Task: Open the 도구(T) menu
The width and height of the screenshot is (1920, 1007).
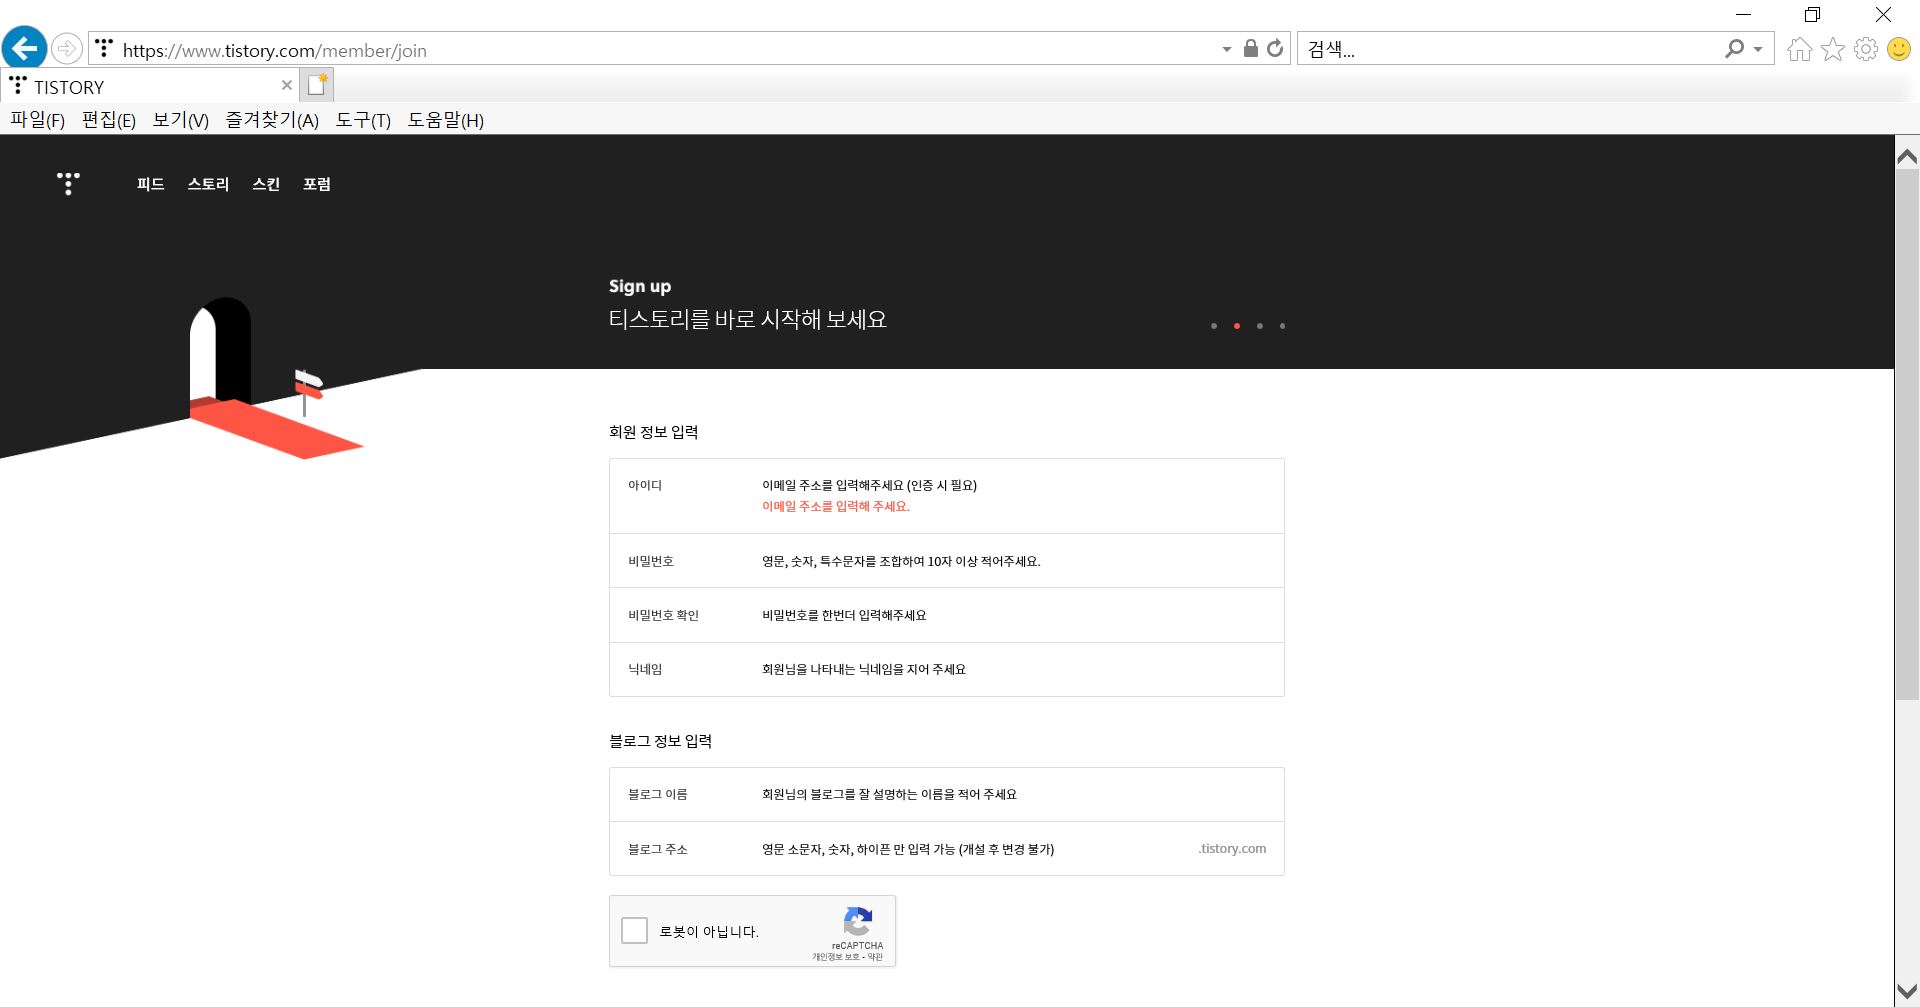Action: 363,120
